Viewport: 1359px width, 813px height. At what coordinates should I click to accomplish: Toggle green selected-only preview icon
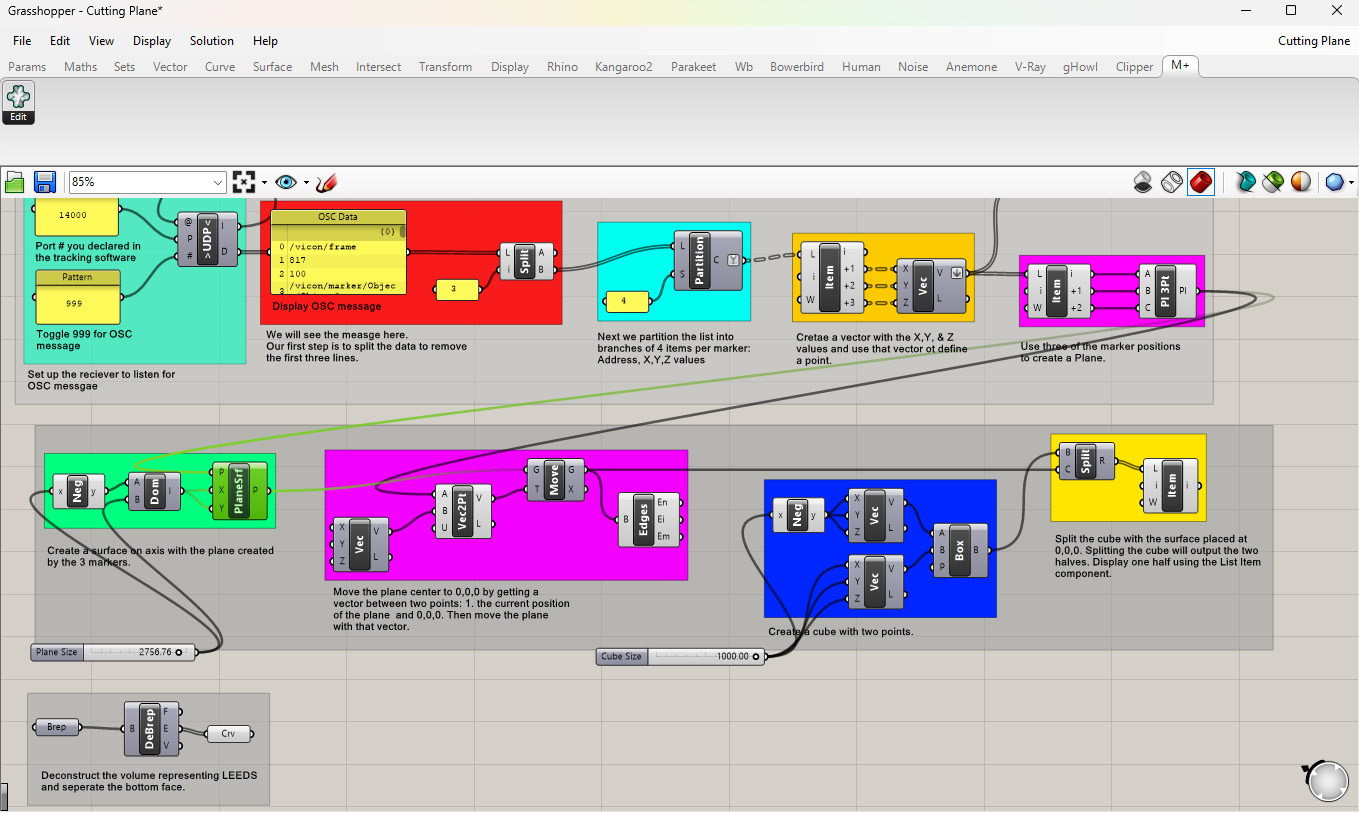(x=1272, y=182)
